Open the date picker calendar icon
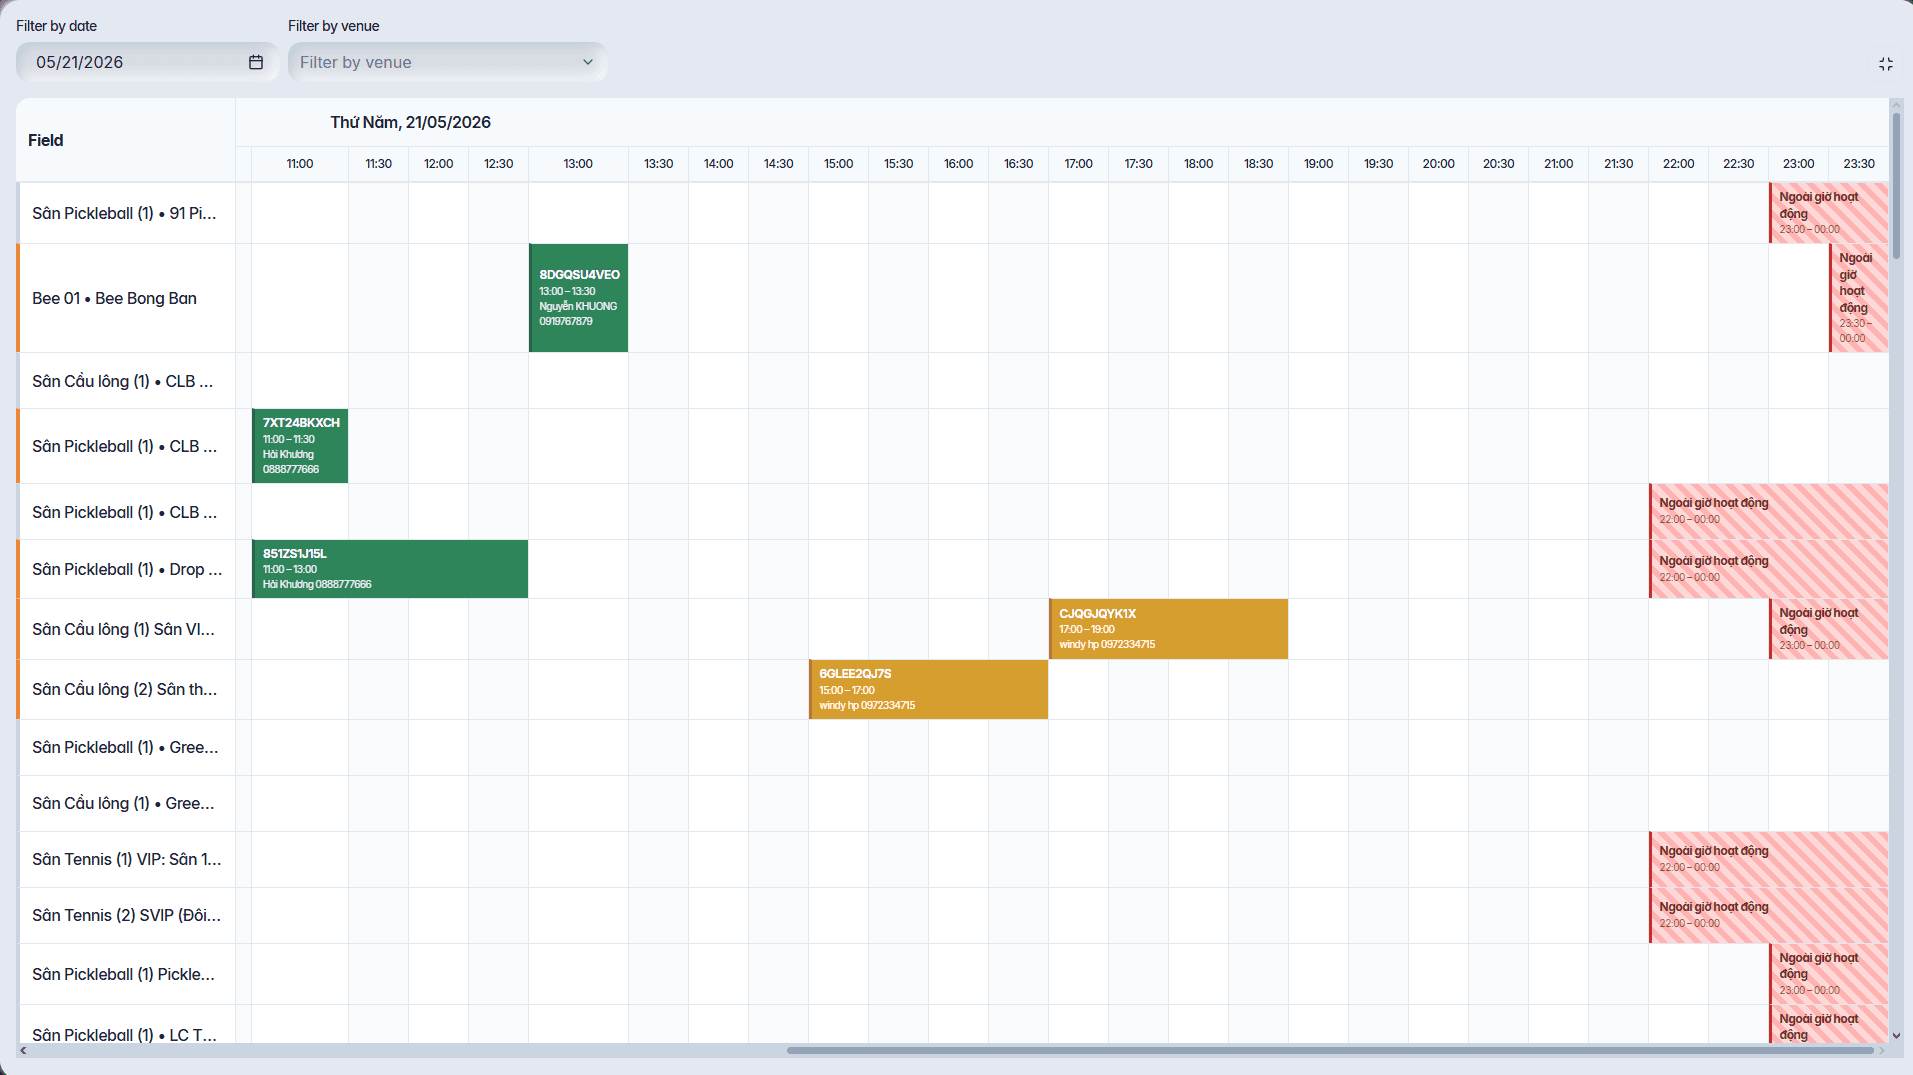Viewport: 1913px width, 1075px height. [256, 62]
